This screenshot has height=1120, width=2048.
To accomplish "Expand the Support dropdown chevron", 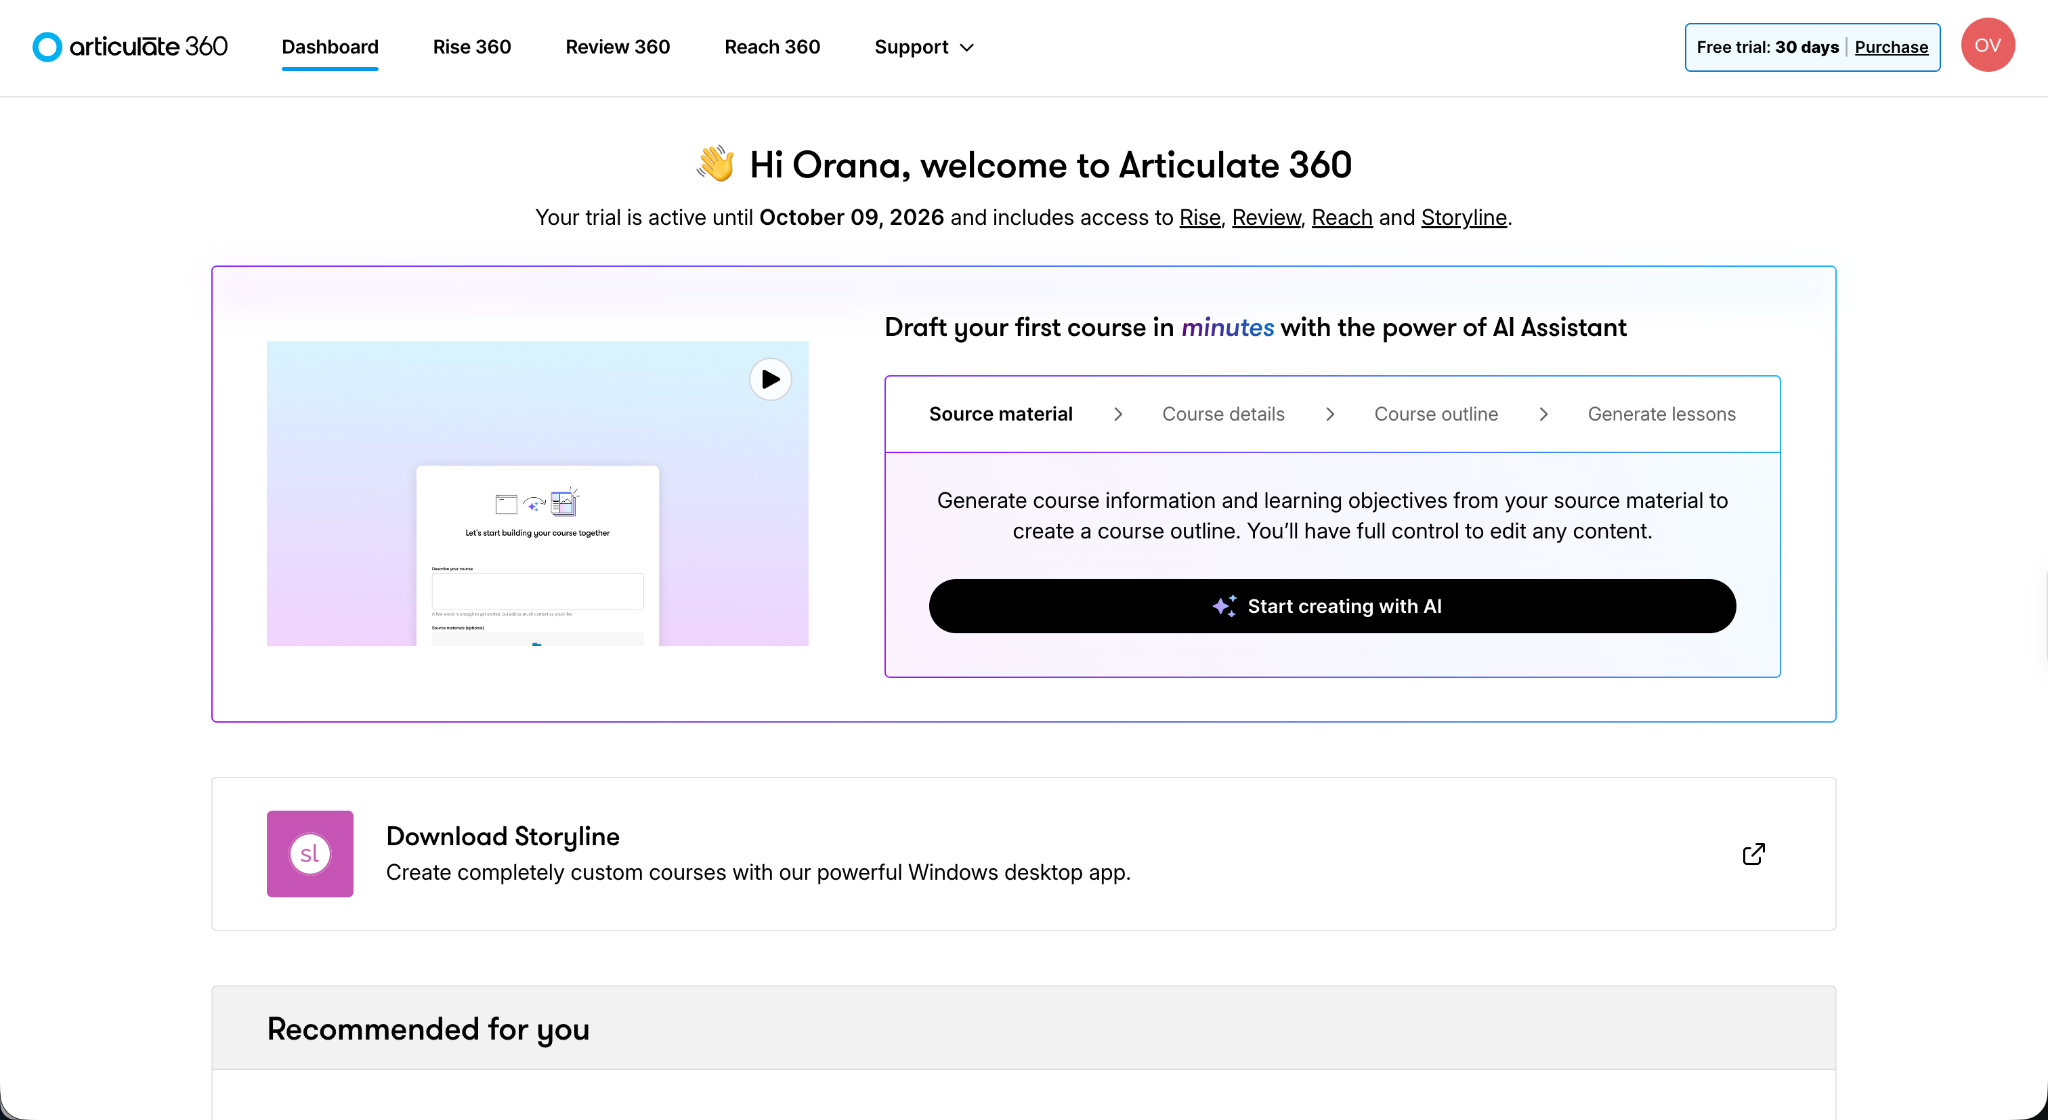I will coord(967,47).
